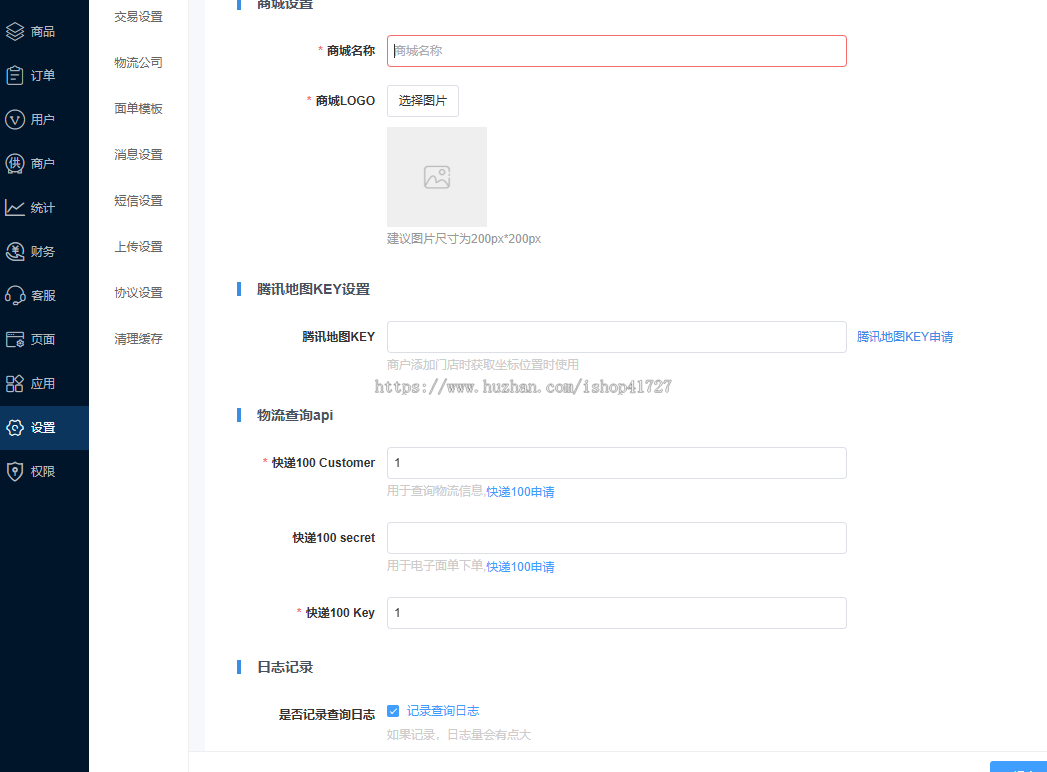Switch to 短信设置
This screenshot has height=772, width=1047.
pos(138,201)
